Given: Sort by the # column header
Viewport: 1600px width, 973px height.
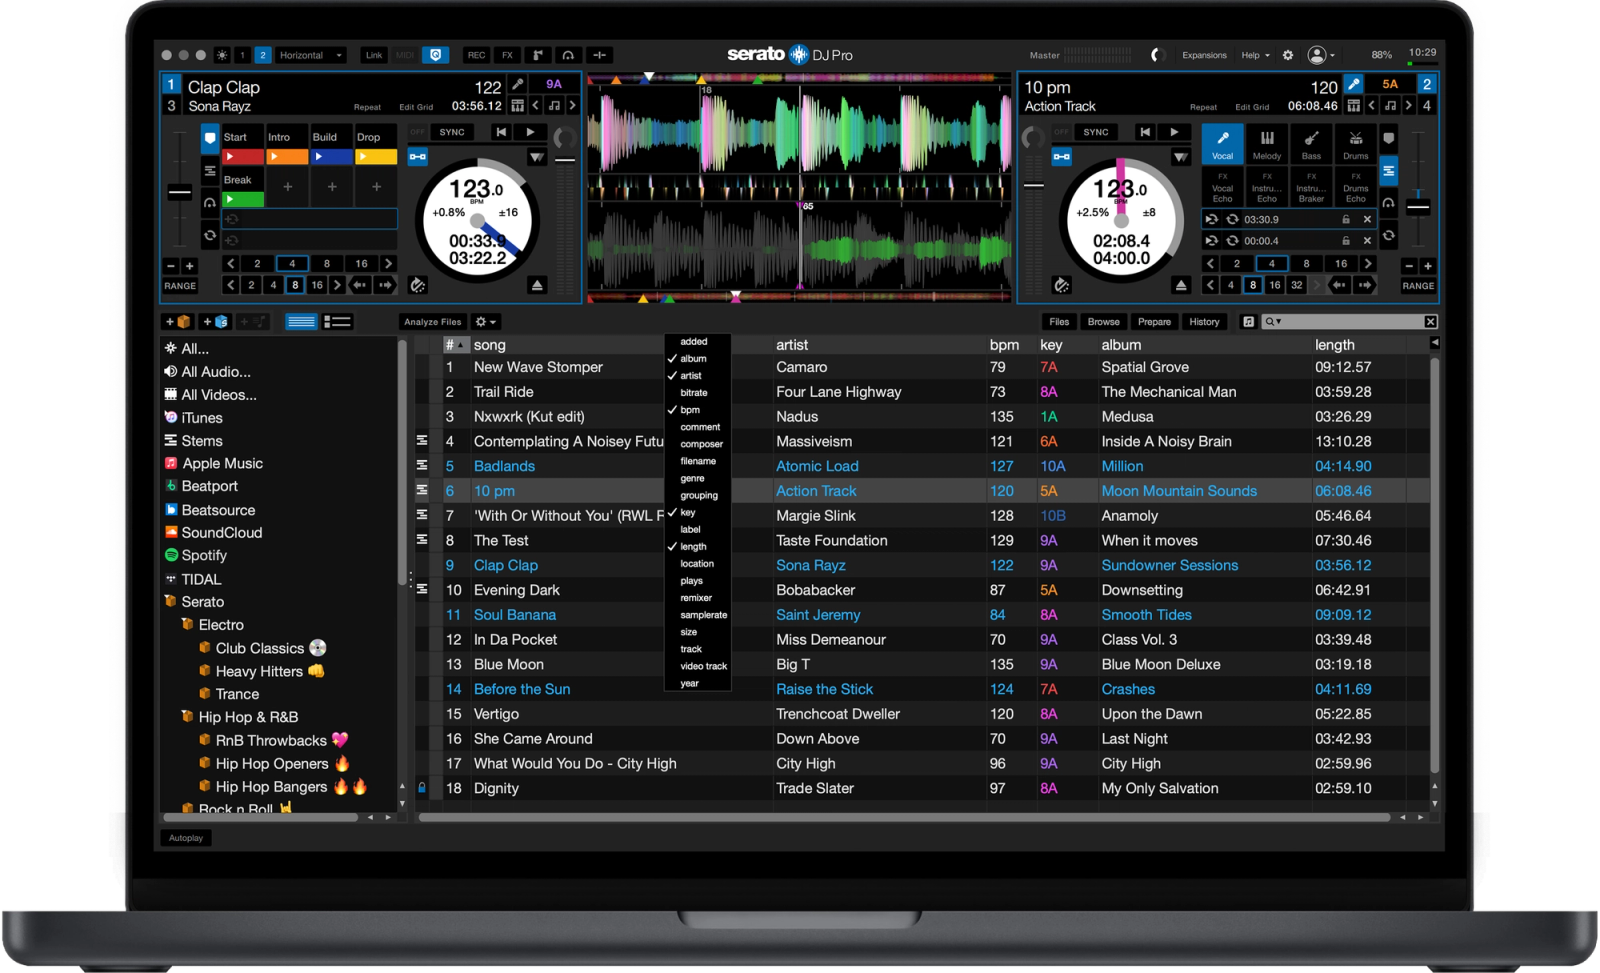Looking at the screenshot, I should (455, 345).
